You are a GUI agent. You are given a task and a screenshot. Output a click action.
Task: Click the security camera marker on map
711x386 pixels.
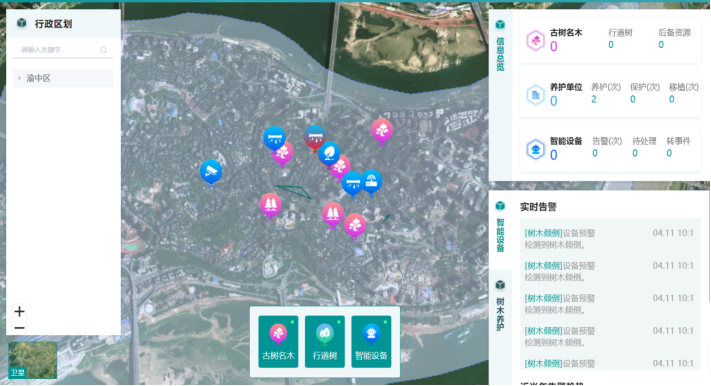[211, 172]
